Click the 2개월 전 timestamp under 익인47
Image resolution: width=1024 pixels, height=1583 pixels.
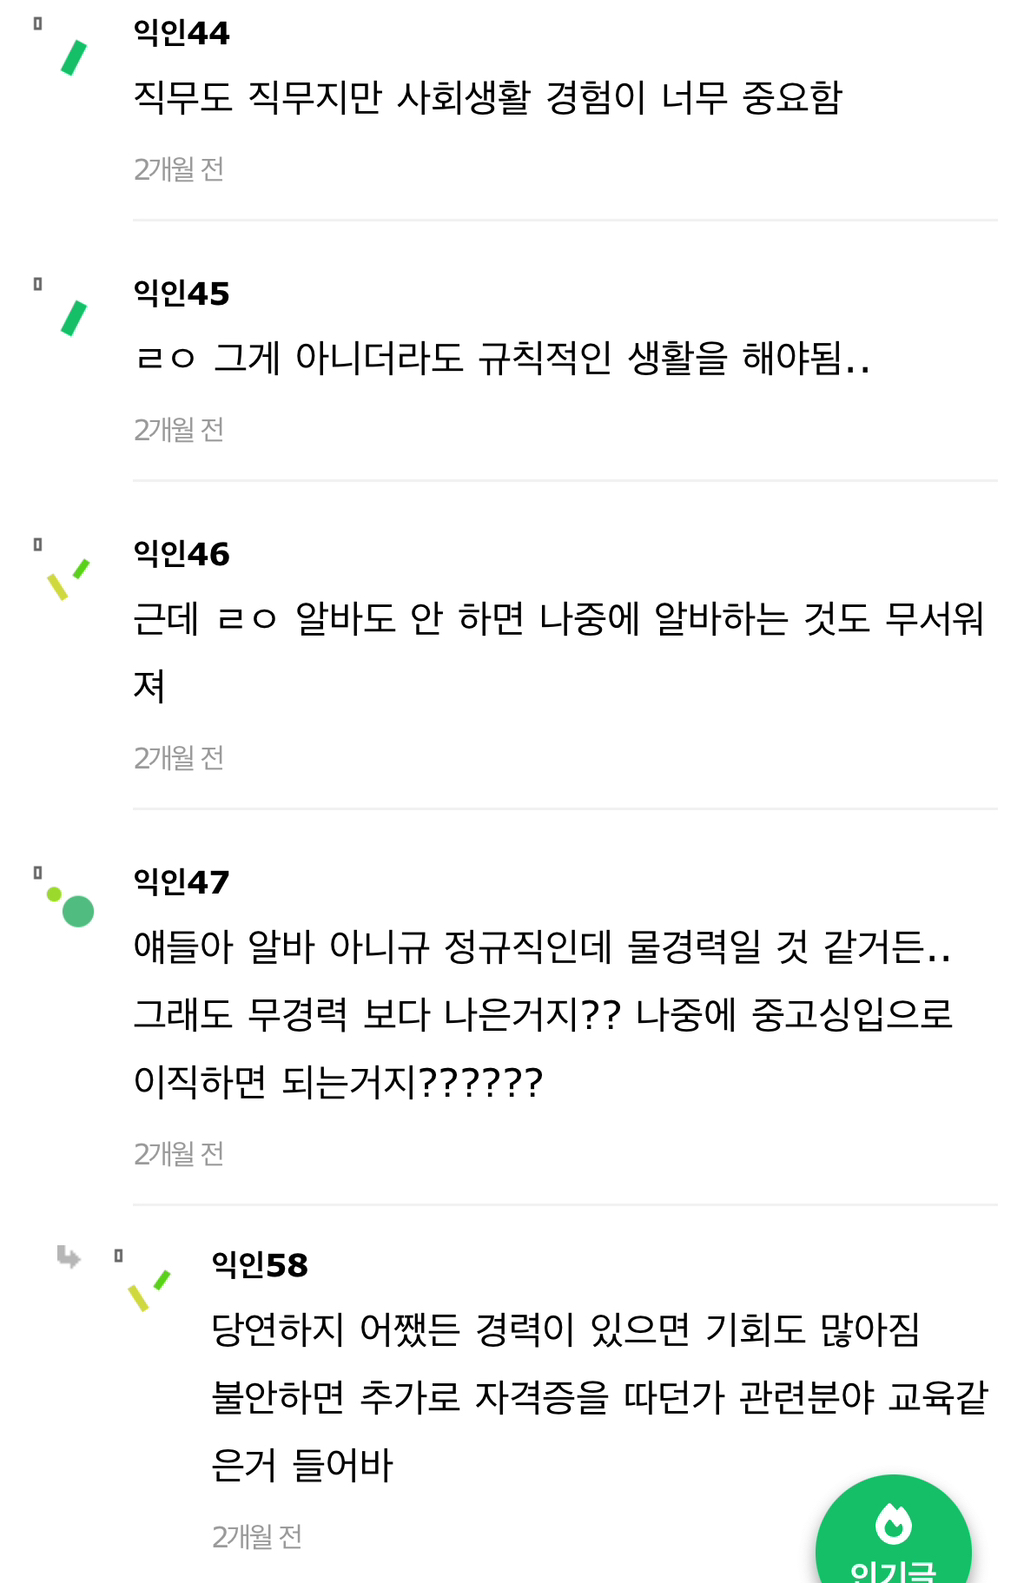click(178, 1153)
